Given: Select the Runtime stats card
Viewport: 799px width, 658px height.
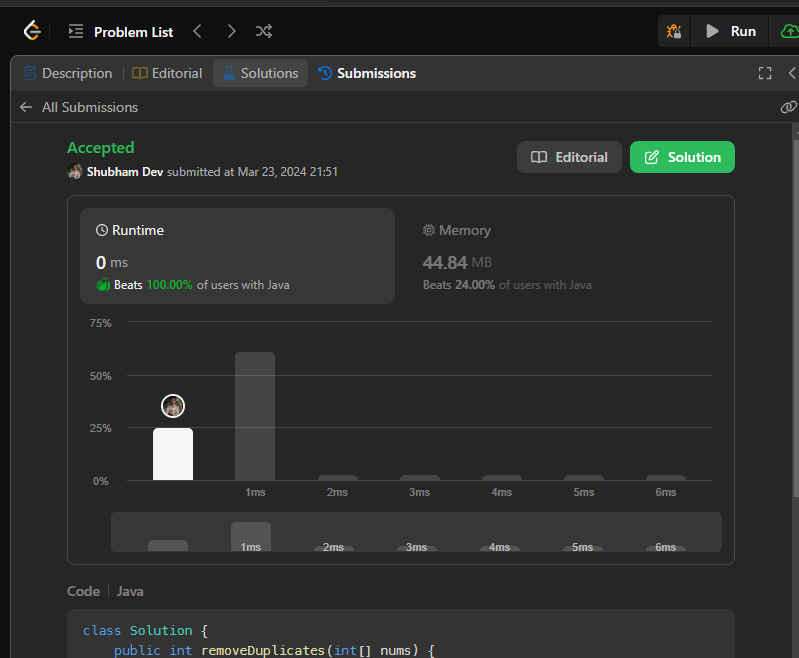Looking at the screenshot, I should click(237, 256).
